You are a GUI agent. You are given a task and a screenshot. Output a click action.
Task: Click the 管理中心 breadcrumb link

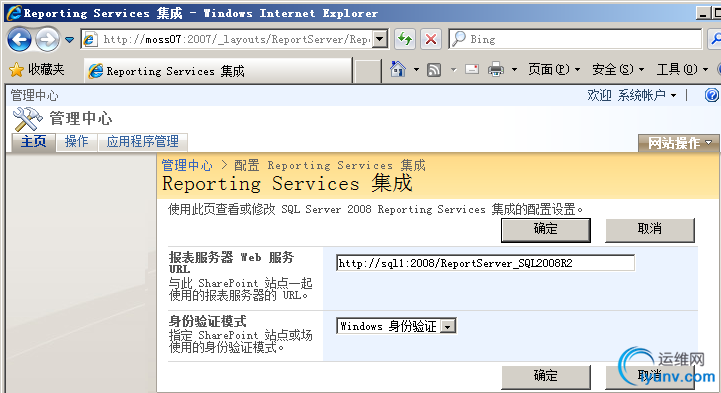[x=187, y=165]
